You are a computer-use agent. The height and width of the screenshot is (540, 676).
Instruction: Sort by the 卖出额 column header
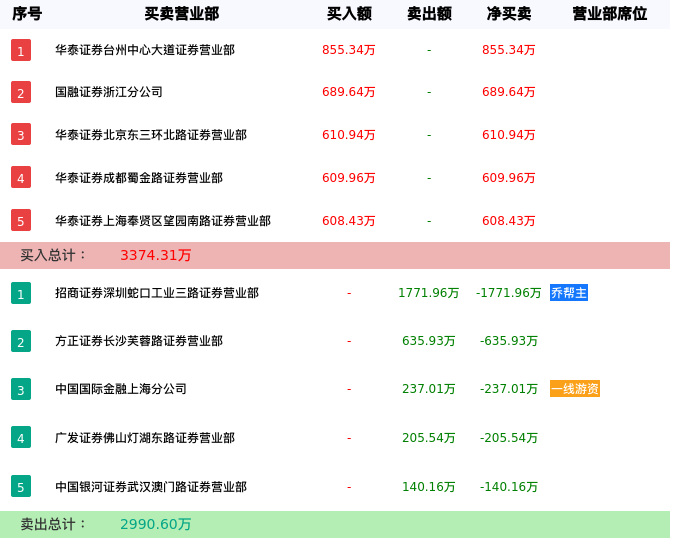(x=429, y=14)
